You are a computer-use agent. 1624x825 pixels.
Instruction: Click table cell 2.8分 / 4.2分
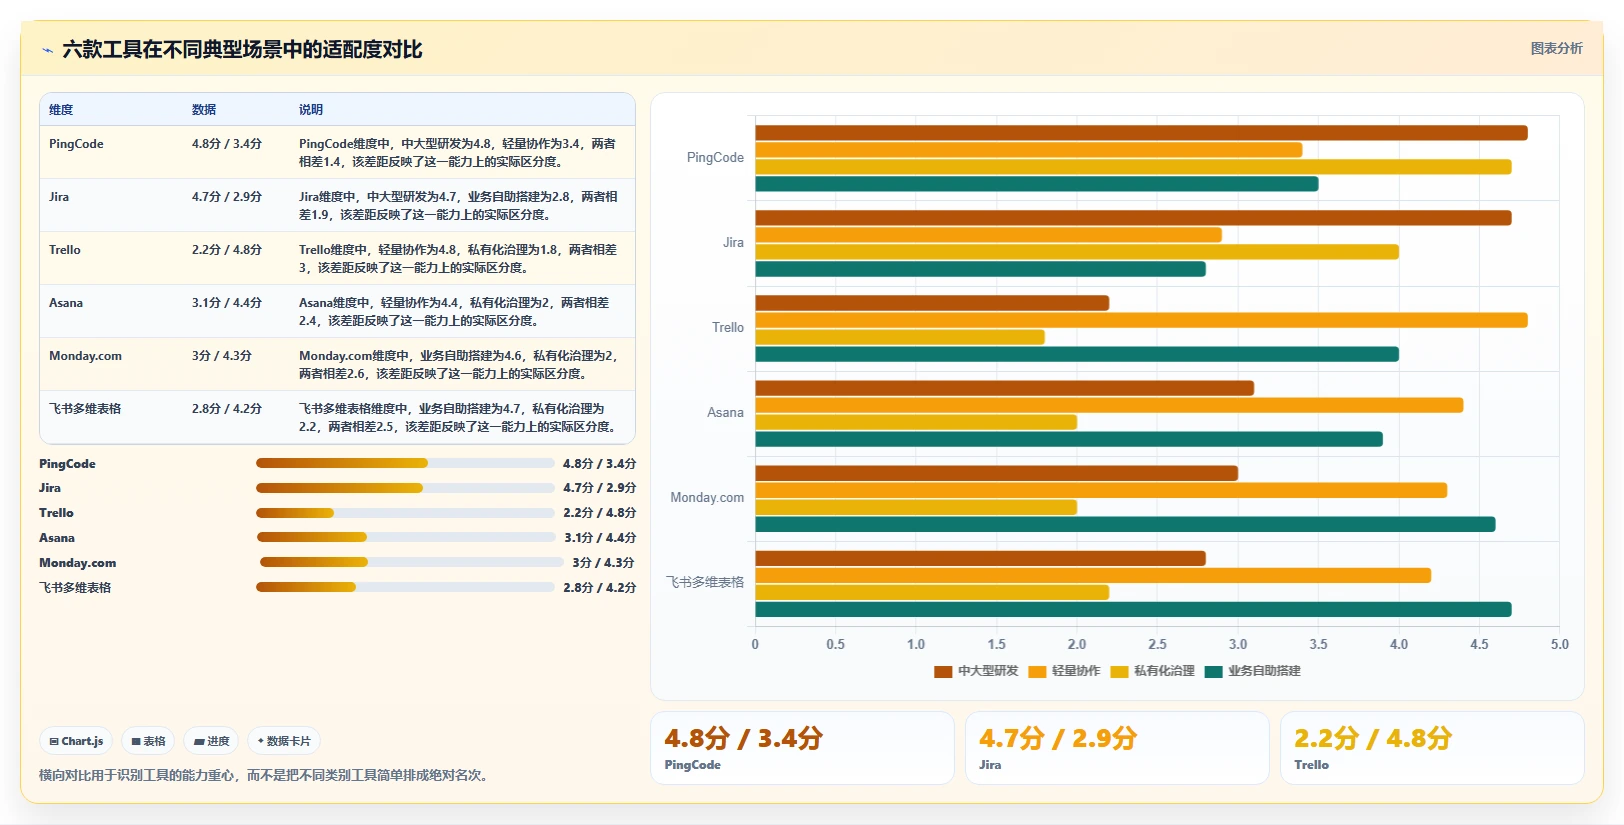(x=227, y=409)
